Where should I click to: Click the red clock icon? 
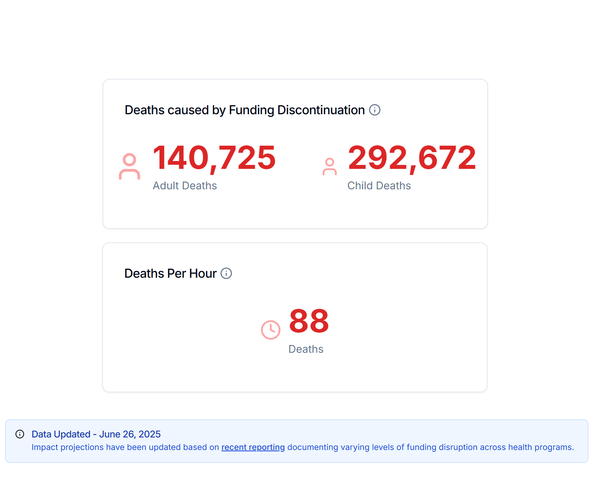point(270,329)
